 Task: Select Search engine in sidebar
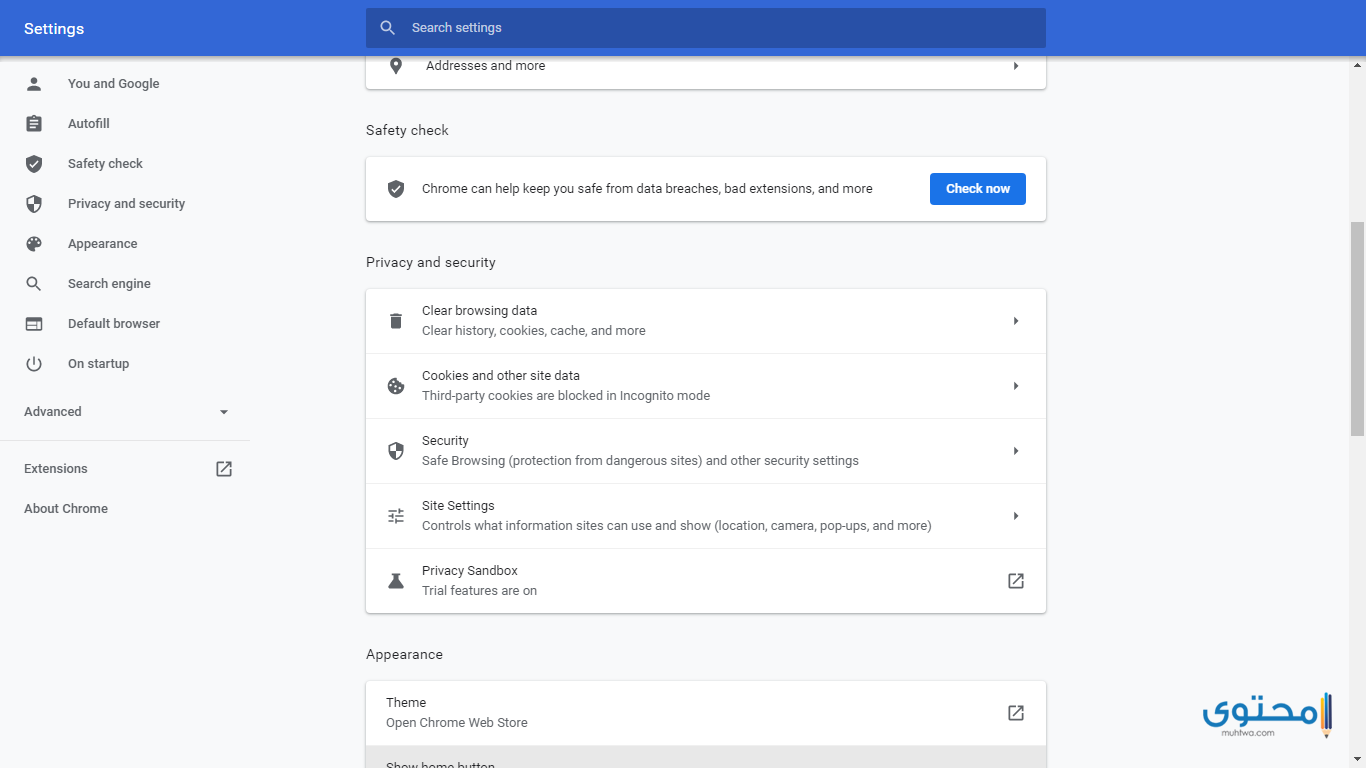click(x=109, y=284)
